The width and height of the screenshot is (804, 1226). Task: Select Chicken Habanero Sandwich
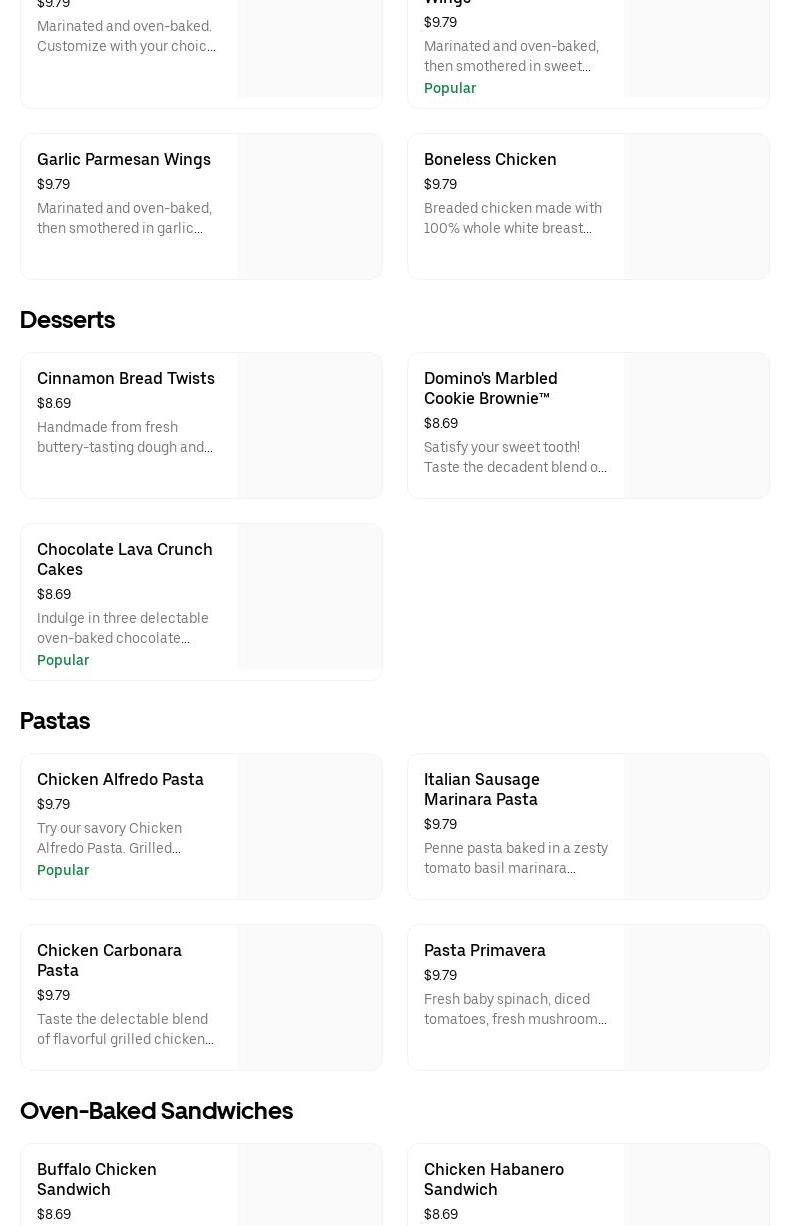pyautogui.click(x=588, y=1185)
